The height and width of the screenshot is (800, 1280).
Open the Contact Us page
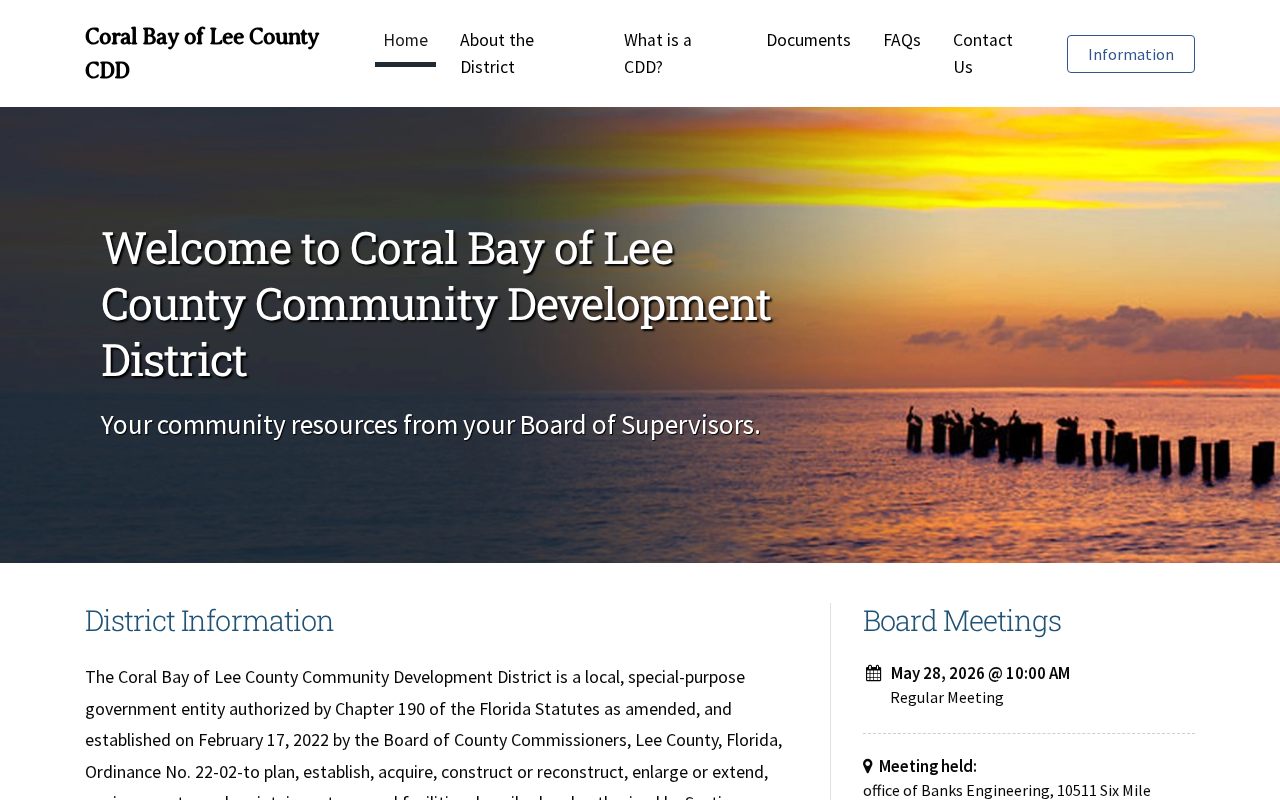[983, 53]
